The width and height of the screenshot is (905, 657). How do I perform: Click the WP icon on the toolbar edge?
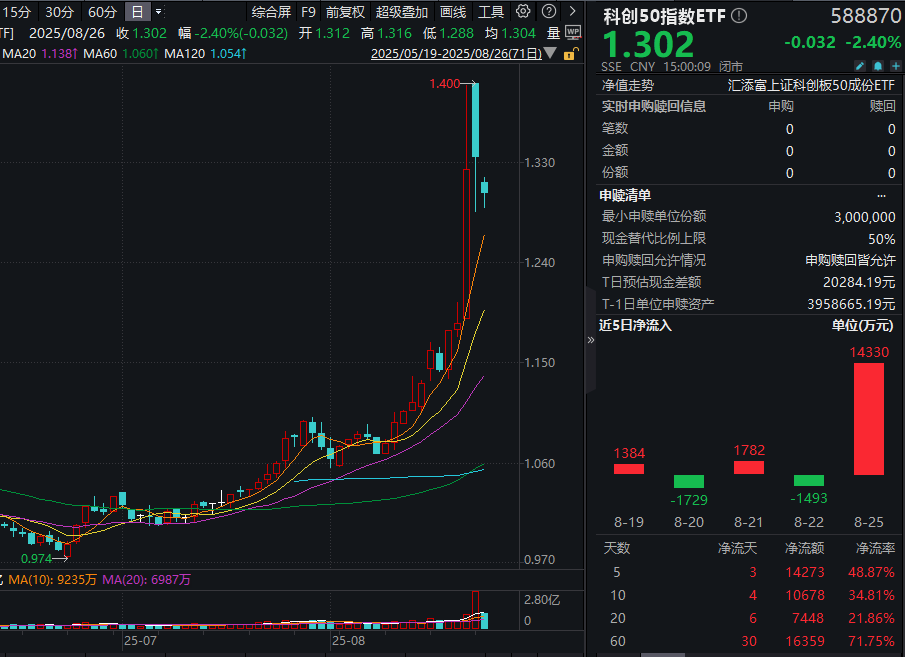(573, 33)
